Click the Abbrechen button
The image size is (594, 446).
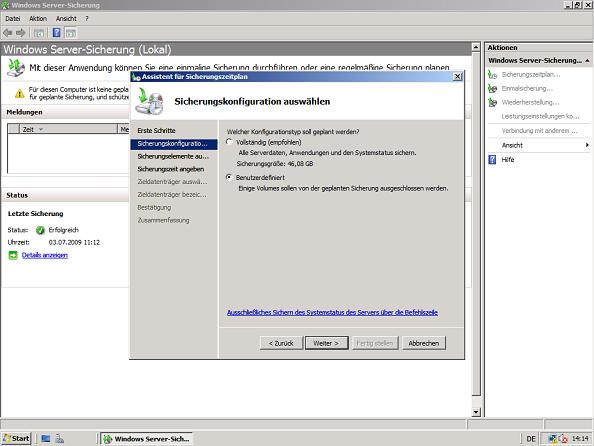424,343
